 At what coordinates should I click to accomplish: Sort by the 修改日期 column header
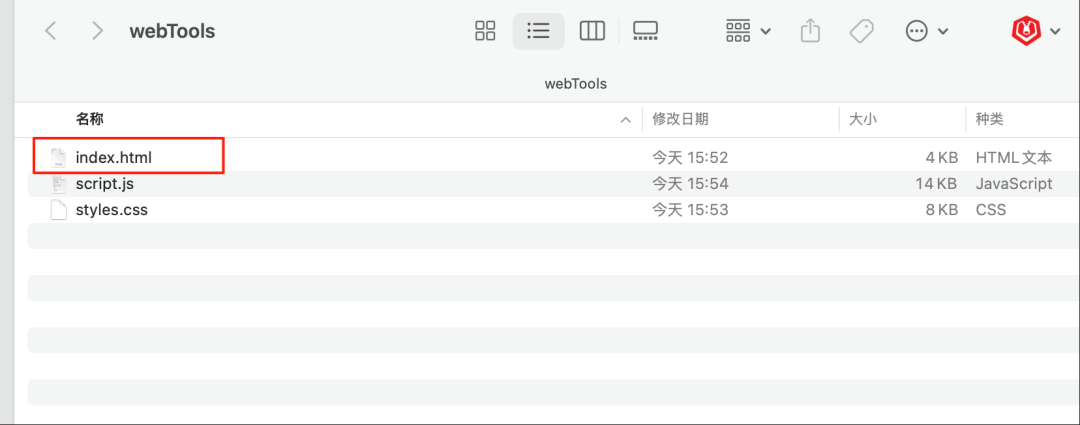pos(680,119)
